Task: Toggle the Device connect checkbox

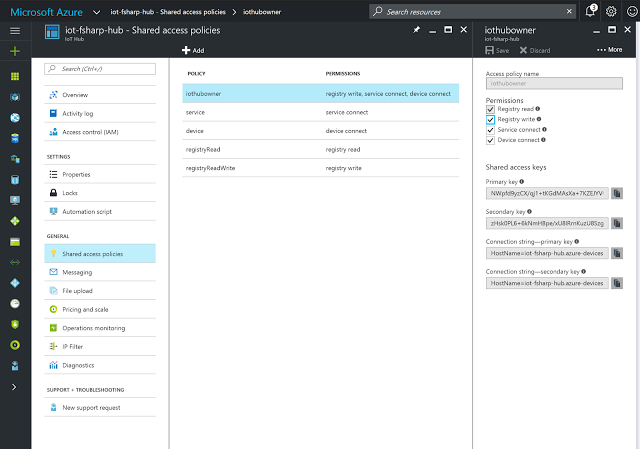Action: tap(490, 139)
